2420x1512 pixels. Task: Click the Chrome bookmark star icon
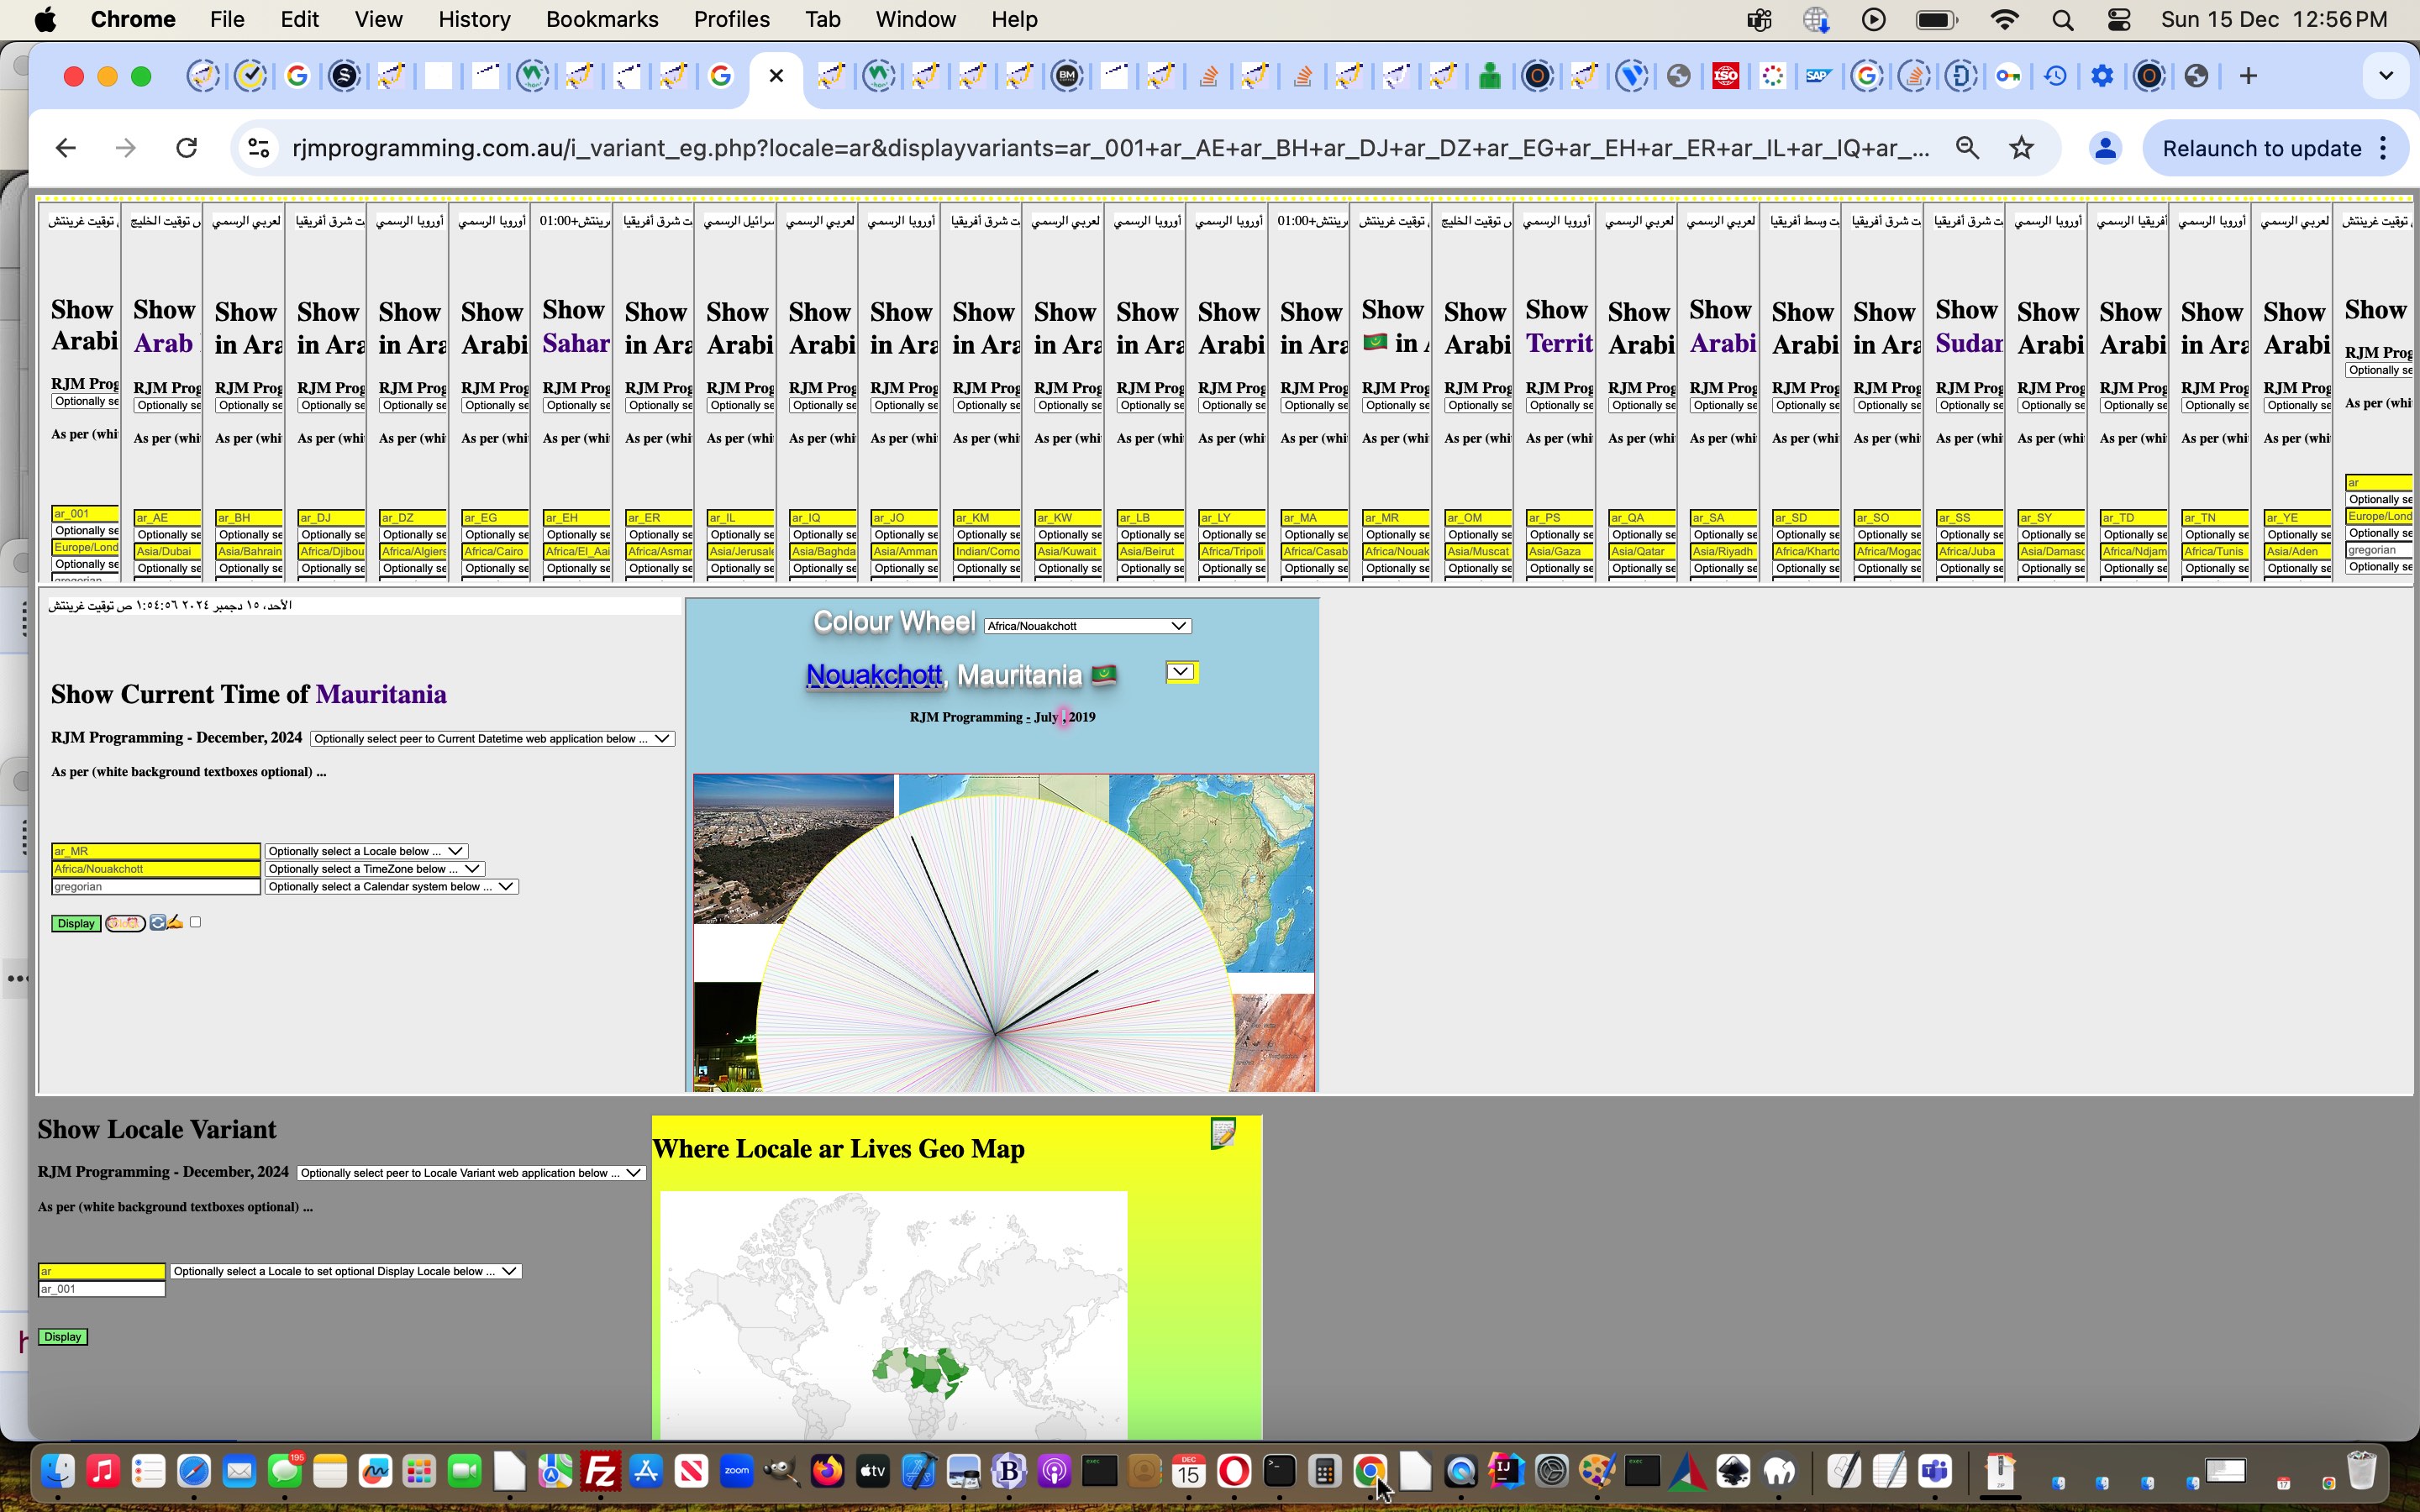pyautogui.click(x=2021, y=146)
